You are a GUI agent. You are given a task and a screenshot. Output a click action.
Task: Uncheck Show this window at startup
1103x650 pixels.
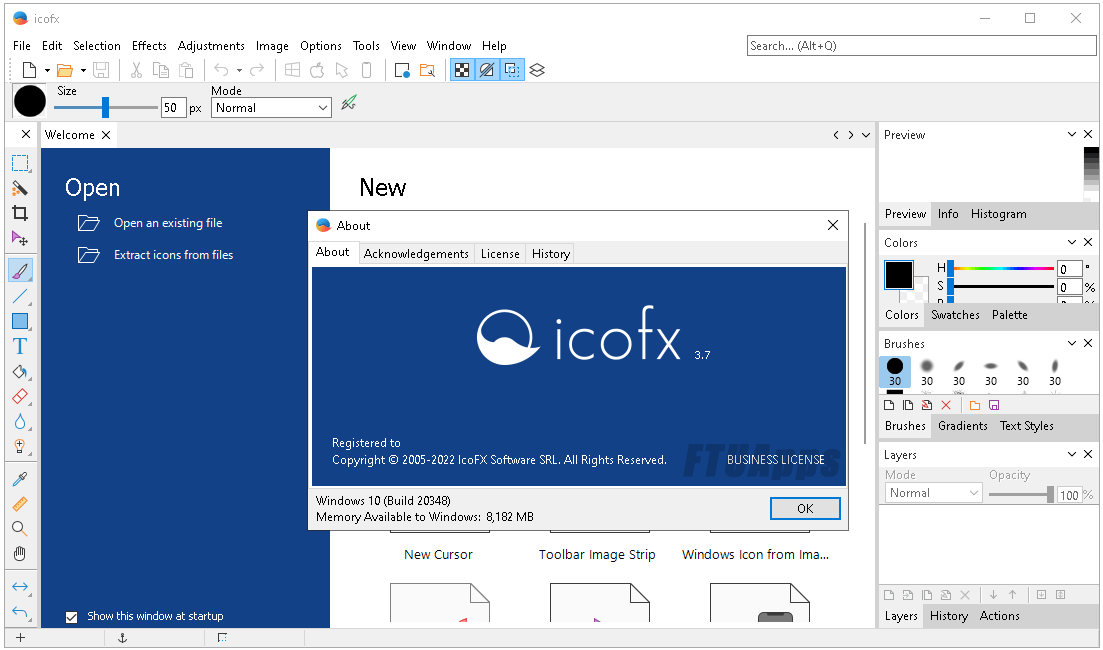(72, 617)
